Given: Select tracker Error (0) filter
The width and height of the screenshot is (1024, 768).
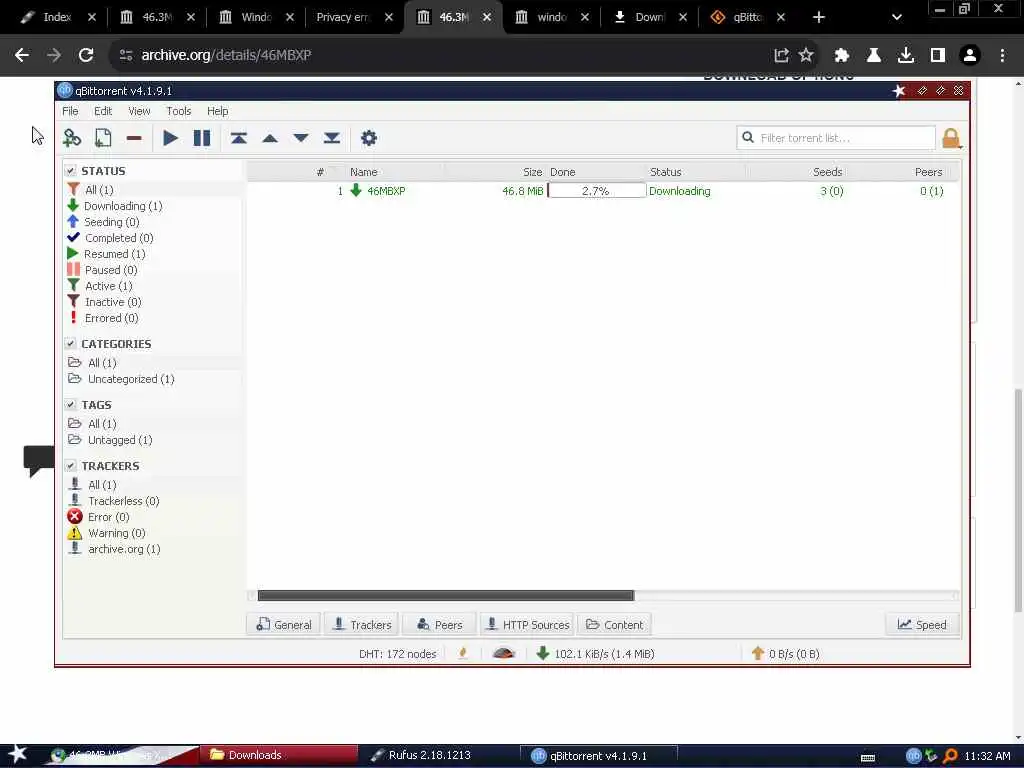Looking at the screenshot, I should pos(108,517).
